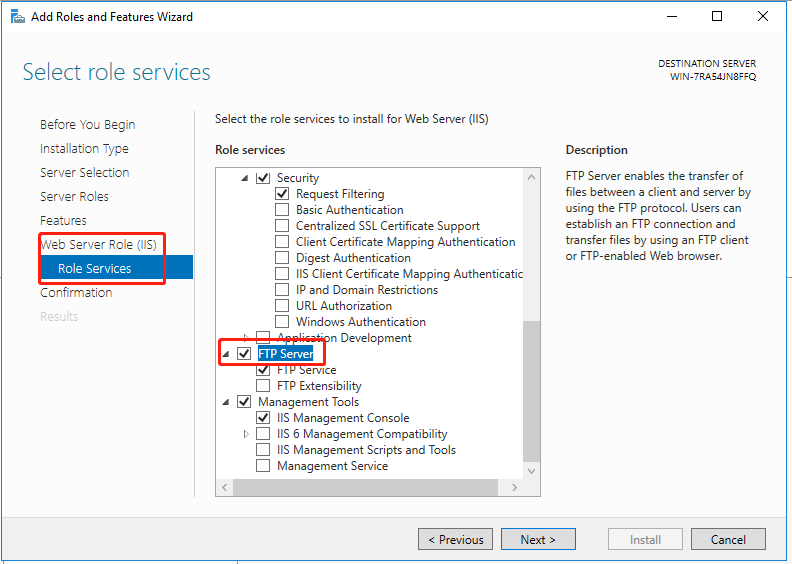Check Centralized SSL Certificate Support

[x=282, y=226]
